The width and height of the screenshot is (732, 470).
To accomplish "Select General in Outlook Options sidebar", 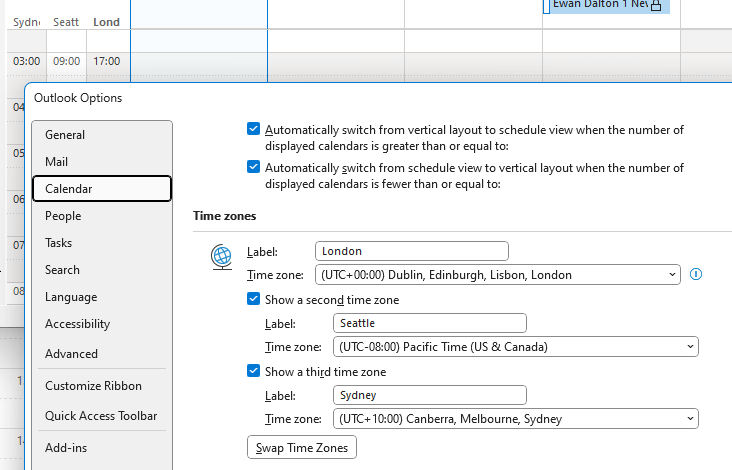I will tap(102, 135).
